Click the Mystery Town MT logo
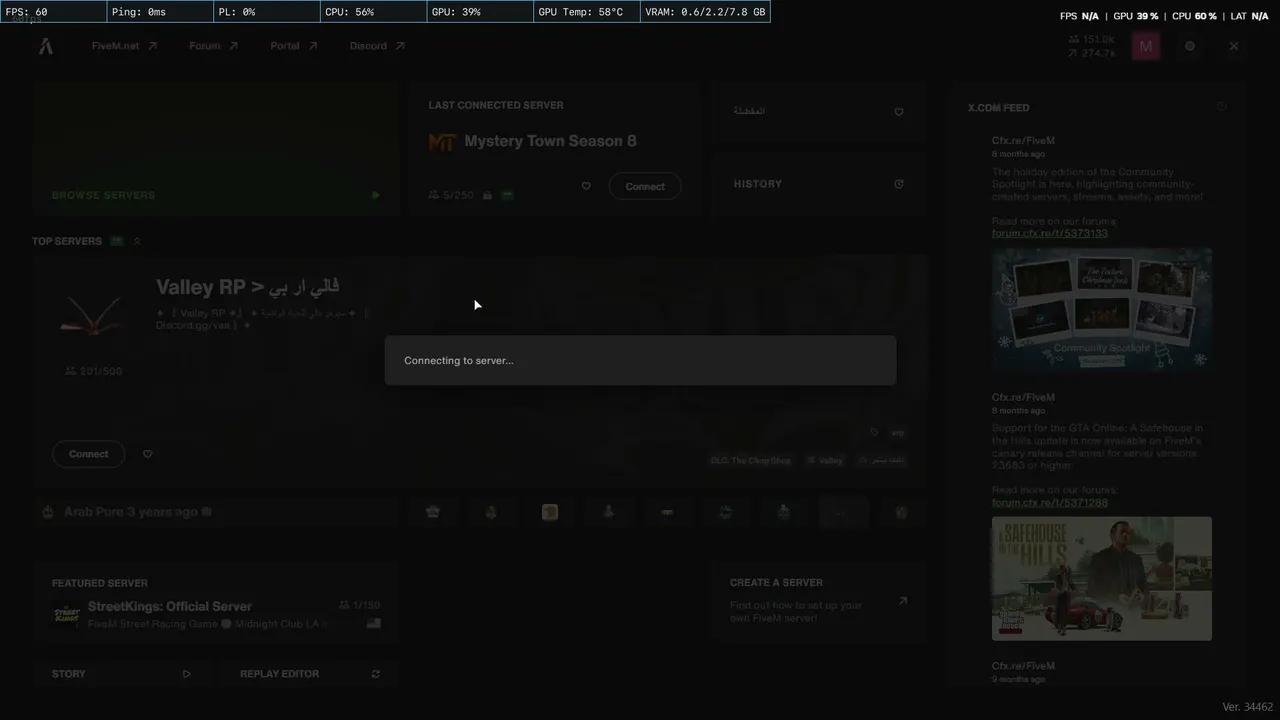The image size is (1280, 720). click(442, 142)
